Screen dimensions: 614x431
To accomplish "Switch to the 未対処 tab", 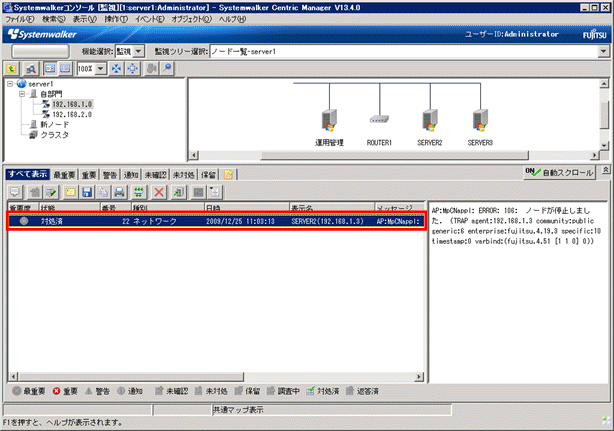I will [184, 175].
